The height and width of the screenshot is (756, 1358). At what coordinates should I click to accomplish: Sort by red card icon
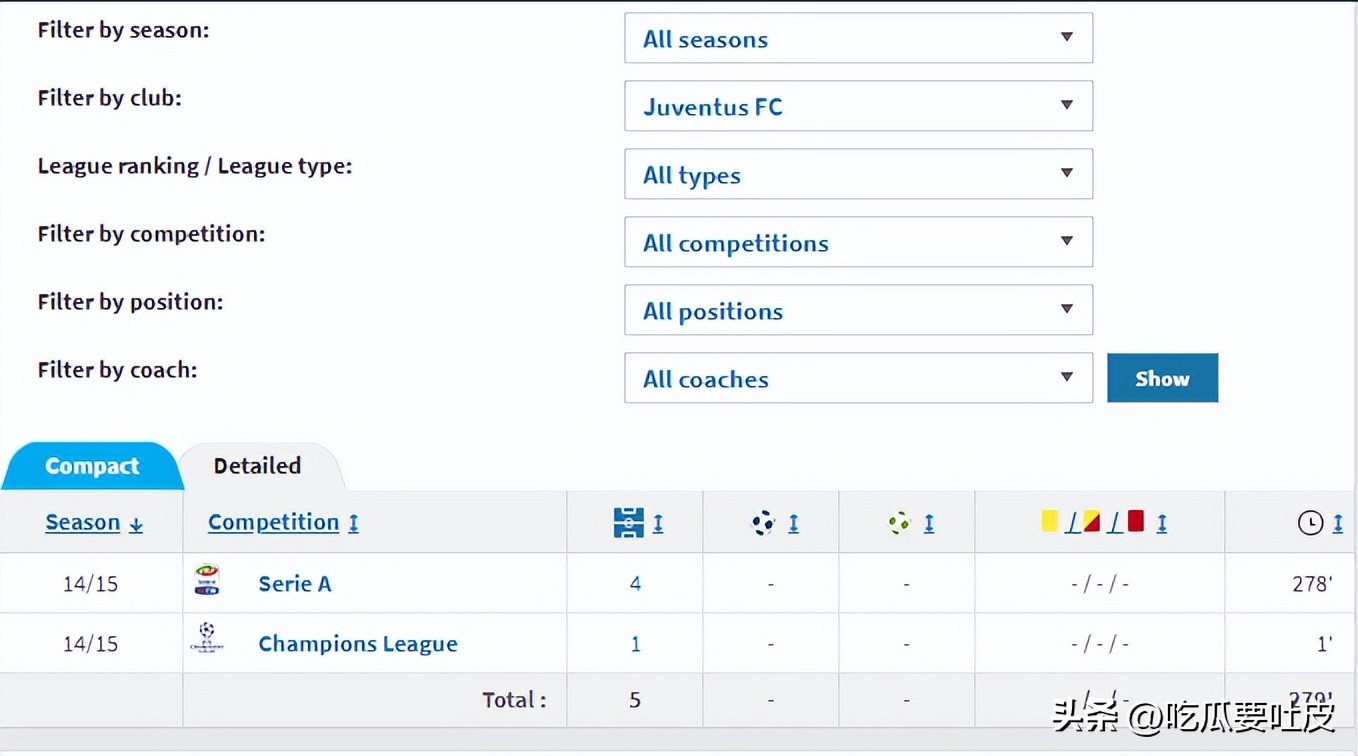1135,521
